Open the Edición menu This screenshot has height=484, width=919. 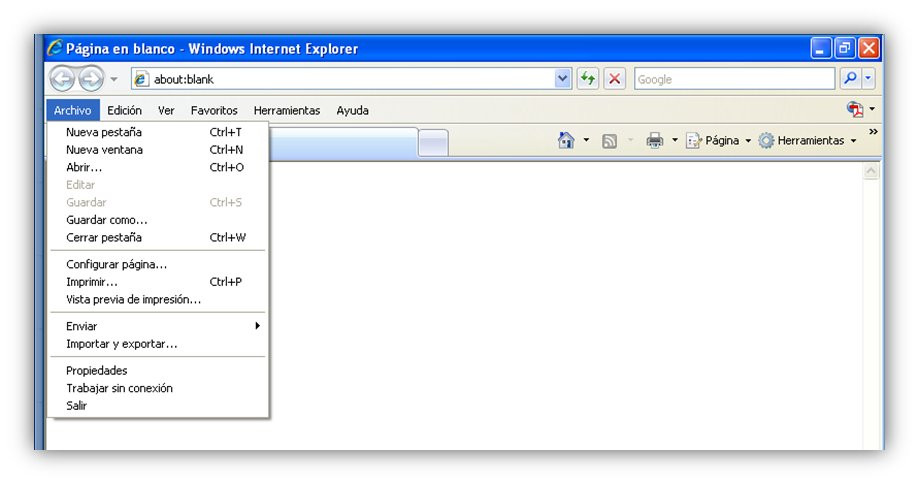(124, 110)
